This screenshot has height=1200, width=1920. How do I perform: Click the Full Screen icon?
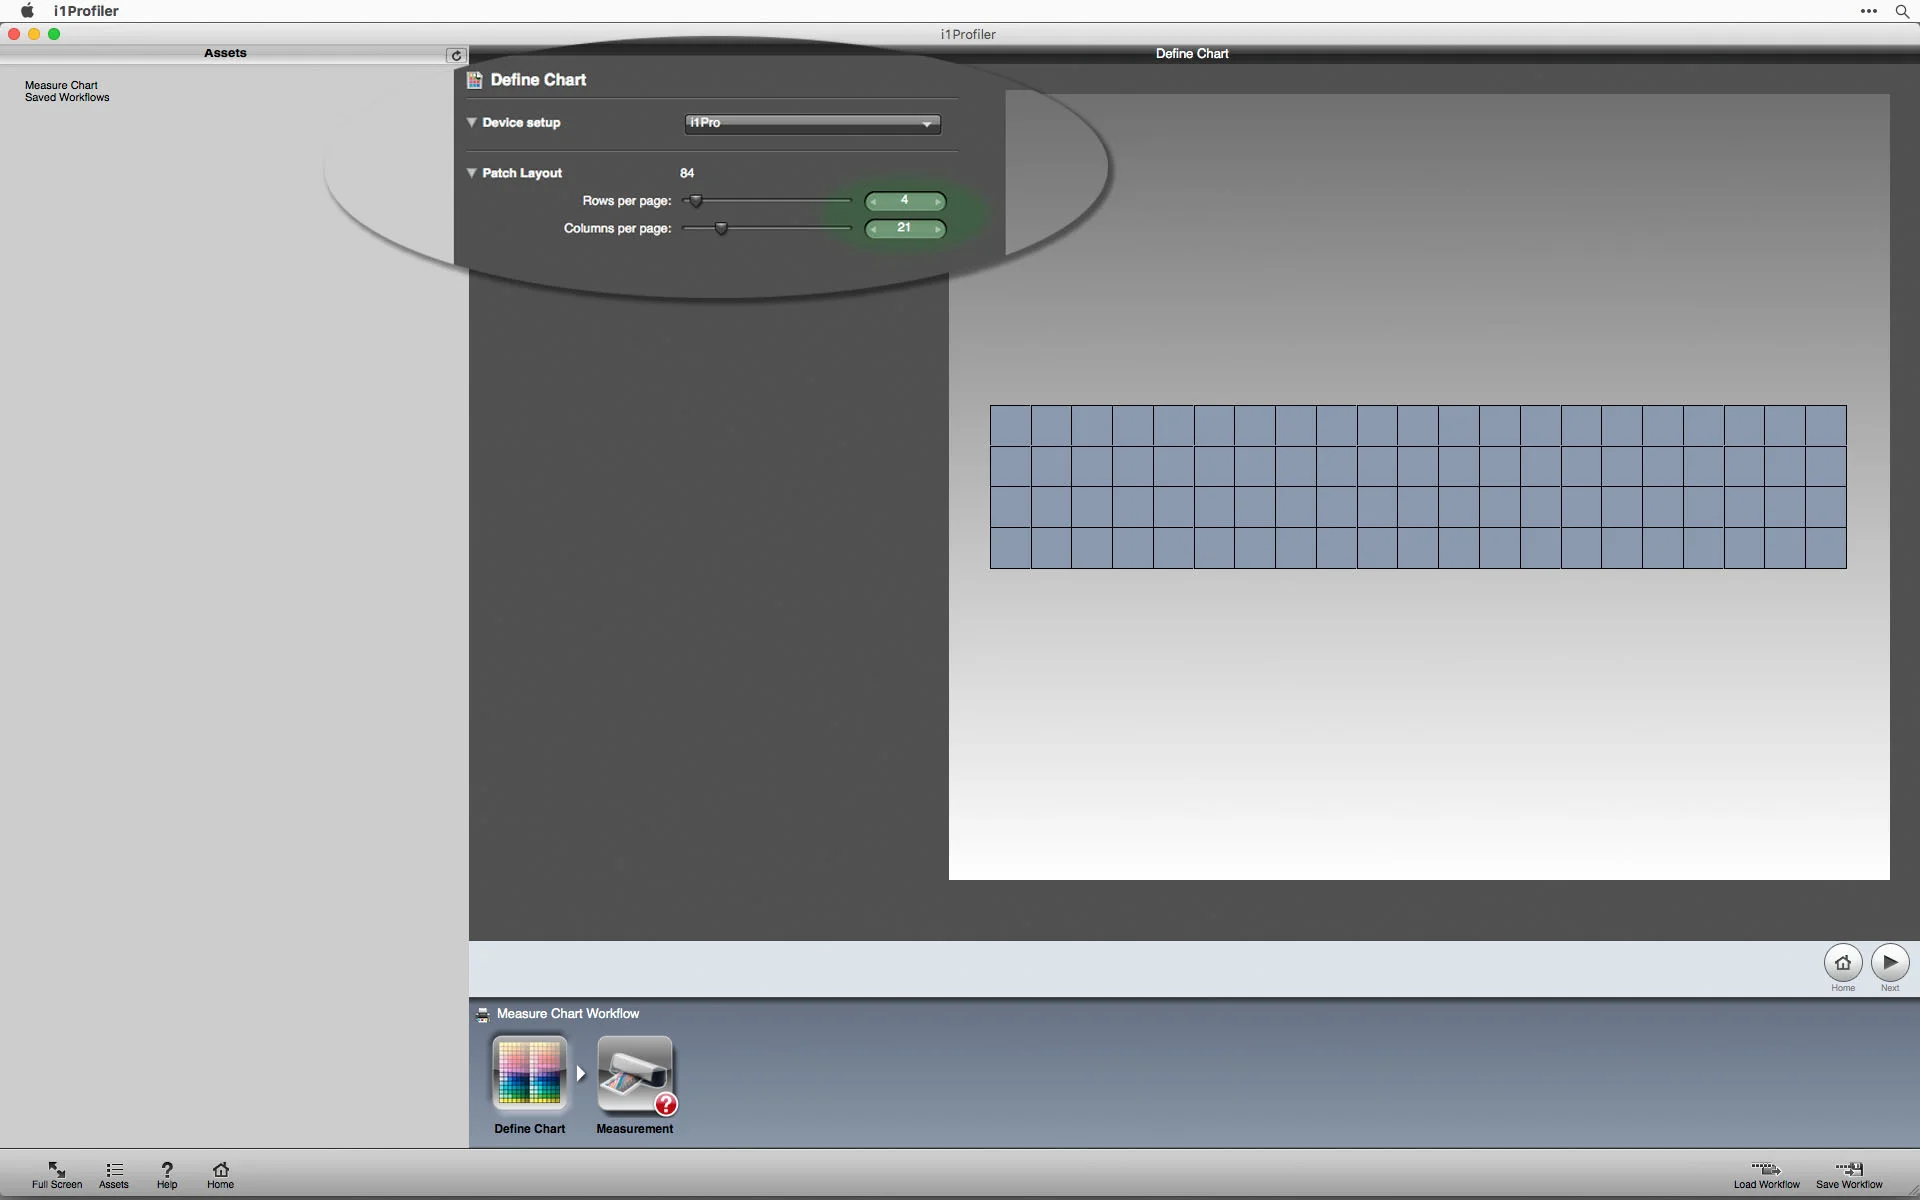[57, 1169]
